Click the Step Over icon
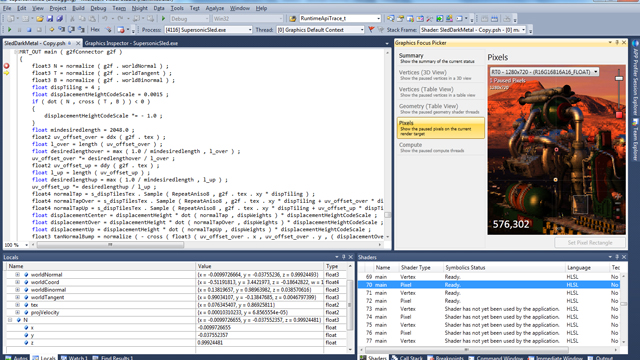This screenshot has width=640, height=360. (71, 30)
